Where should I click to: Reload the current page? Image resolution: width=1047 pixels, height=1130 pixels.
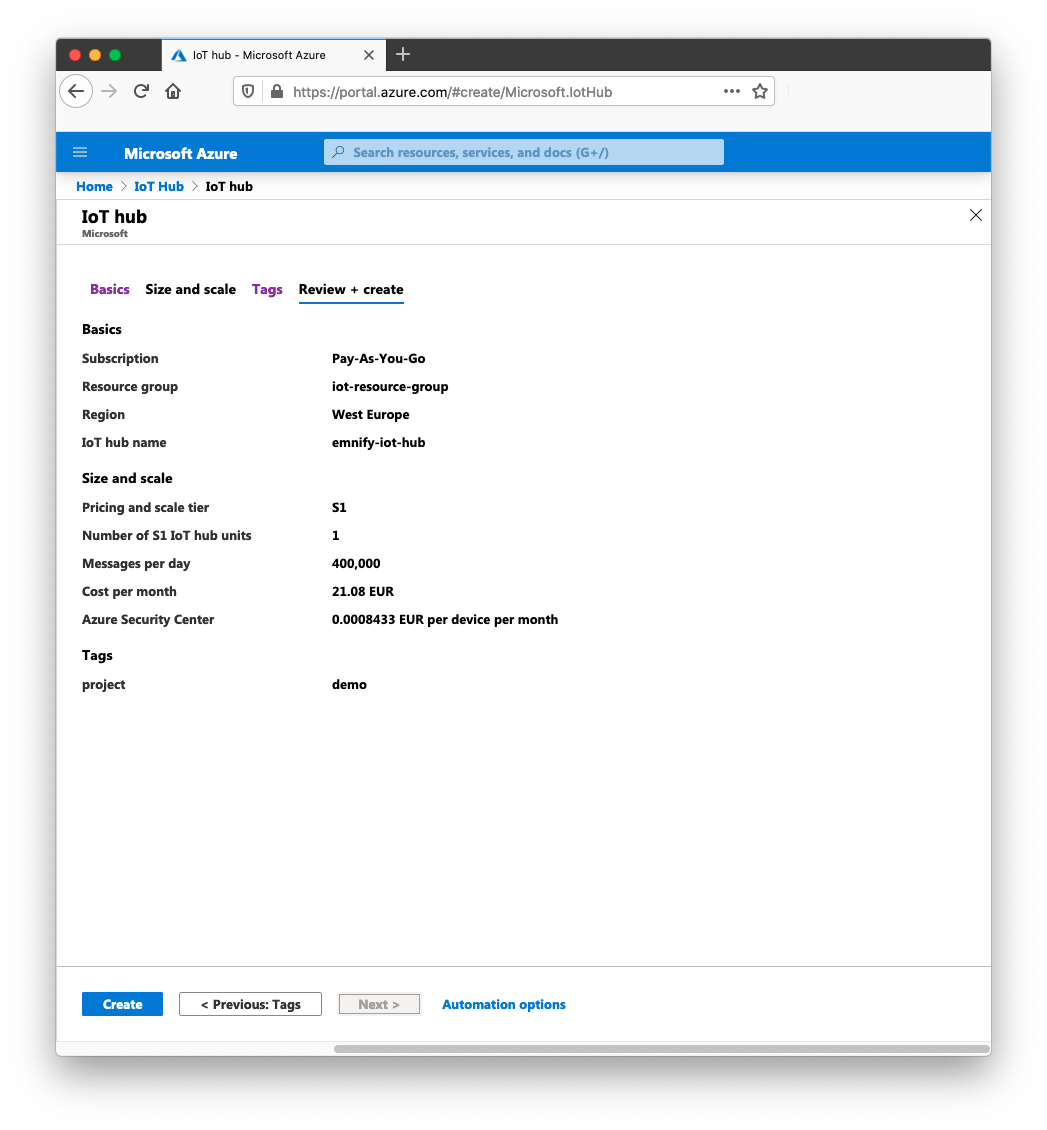(140, 91)
